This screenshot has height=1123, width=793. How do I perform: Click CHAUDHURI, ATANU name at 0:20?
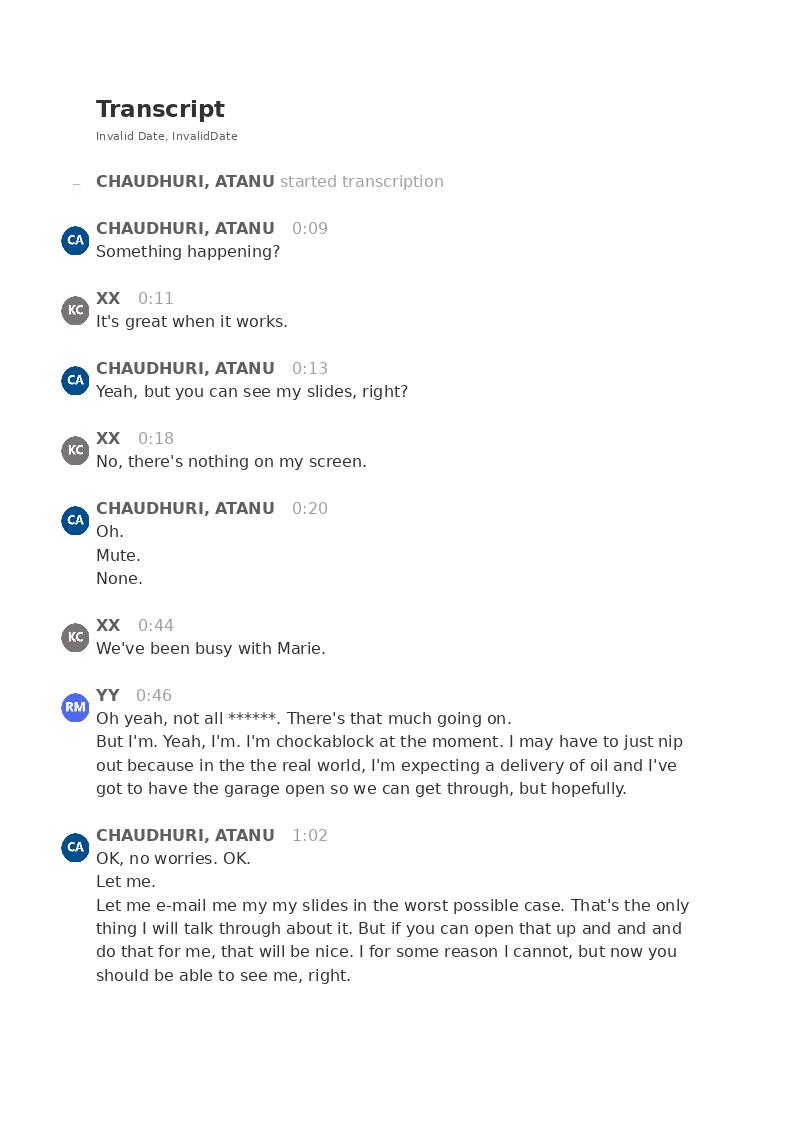186,509
